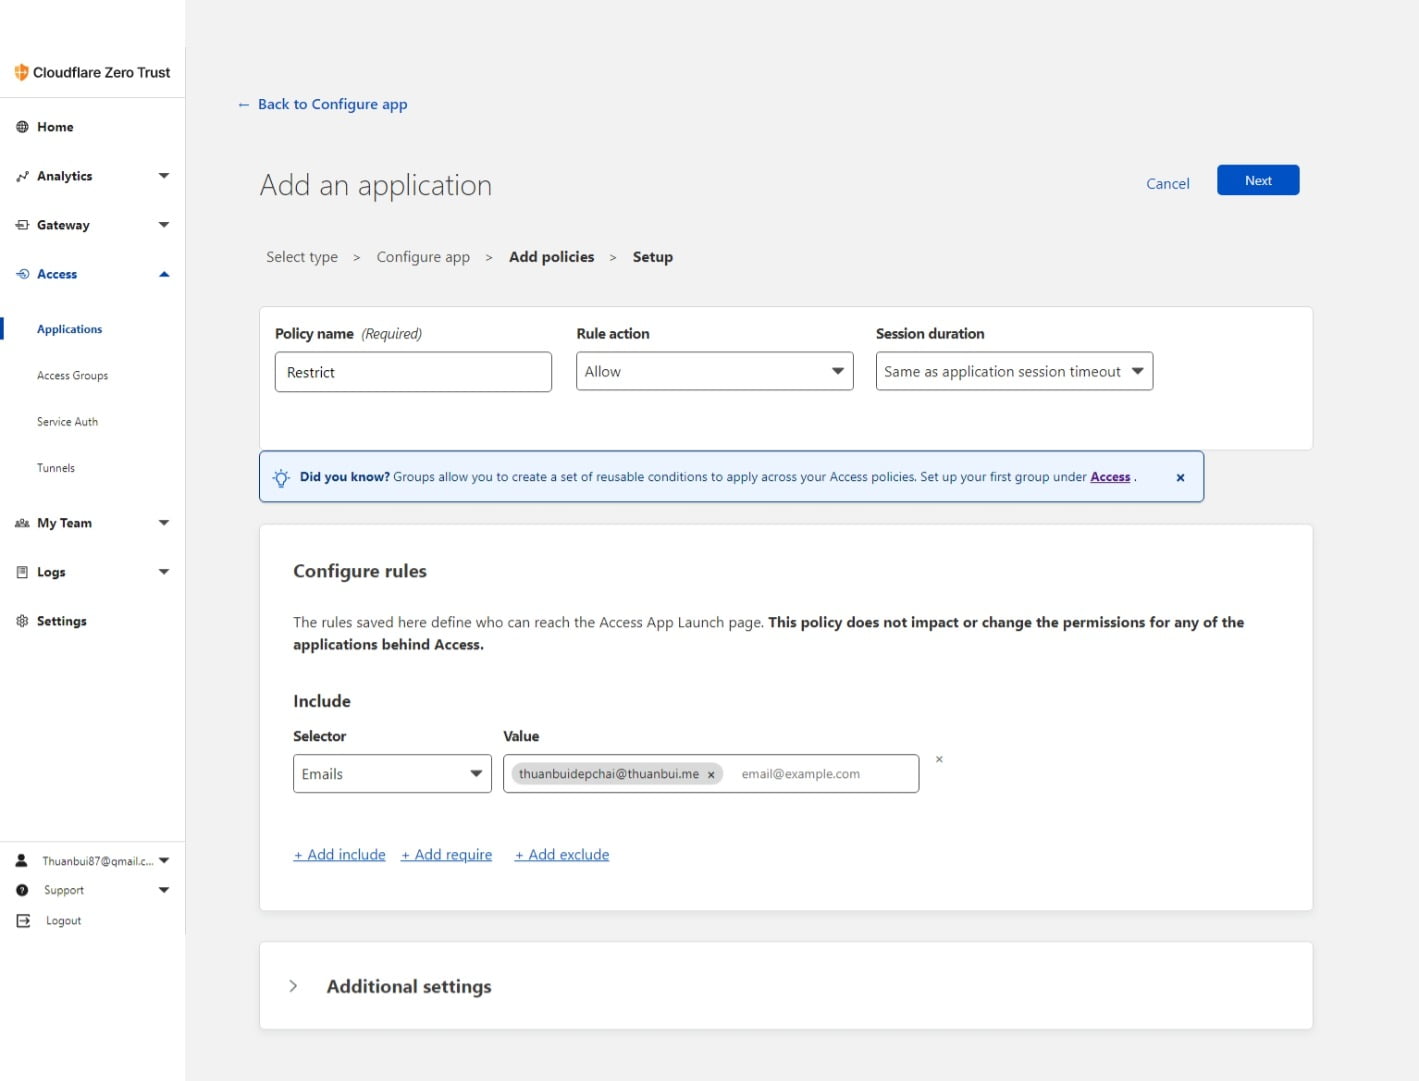The image size is (1419, 1081).
Task: Click the Settings gear icon
Action: [x=22, y=621]
